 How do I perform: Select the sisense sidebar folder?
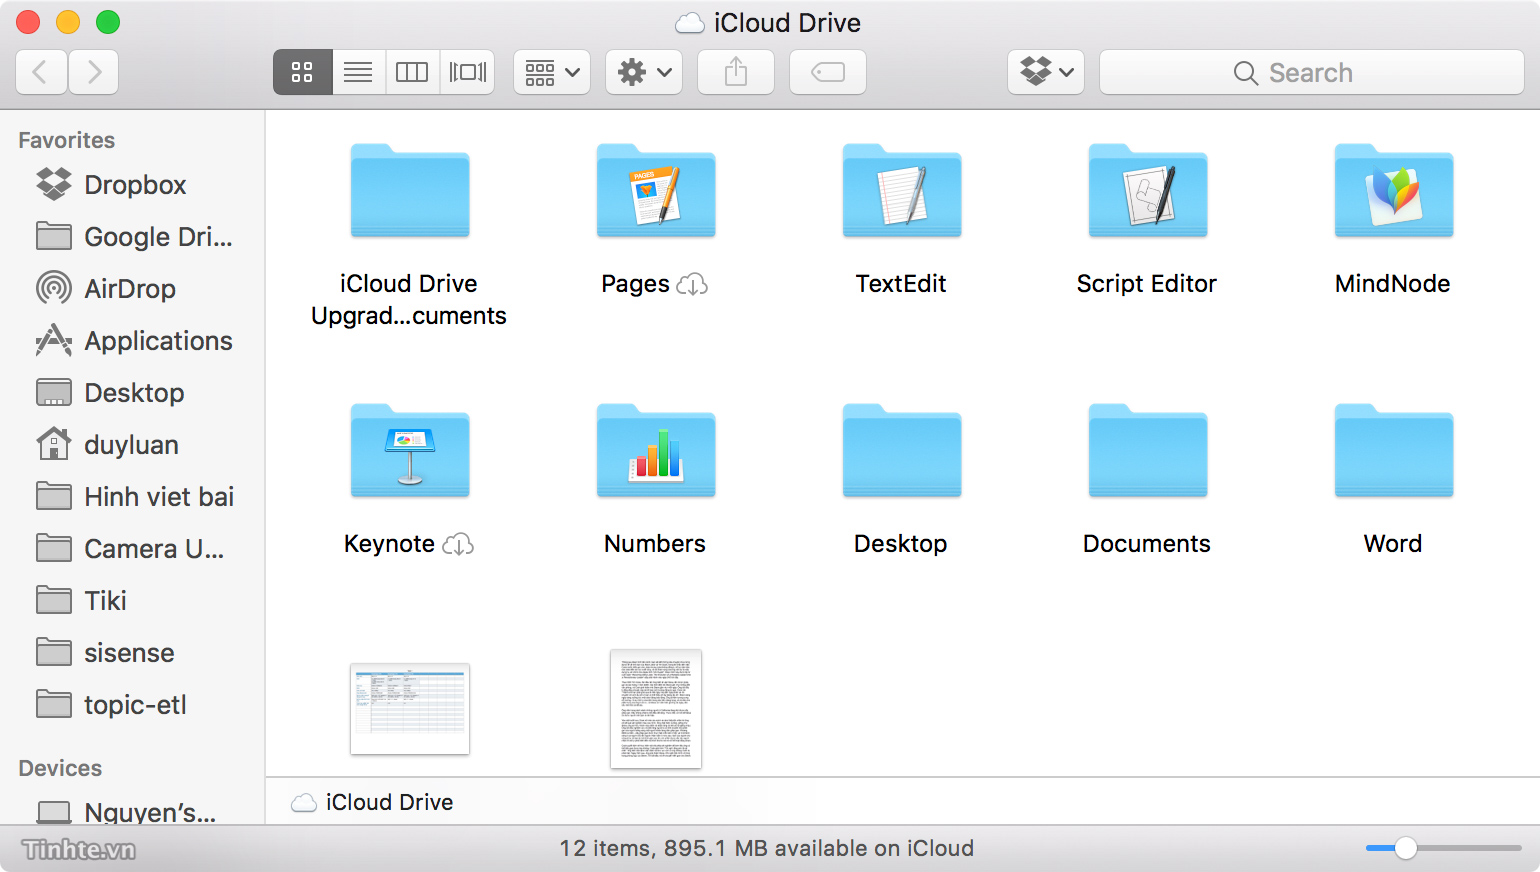[x=132, y=653]
